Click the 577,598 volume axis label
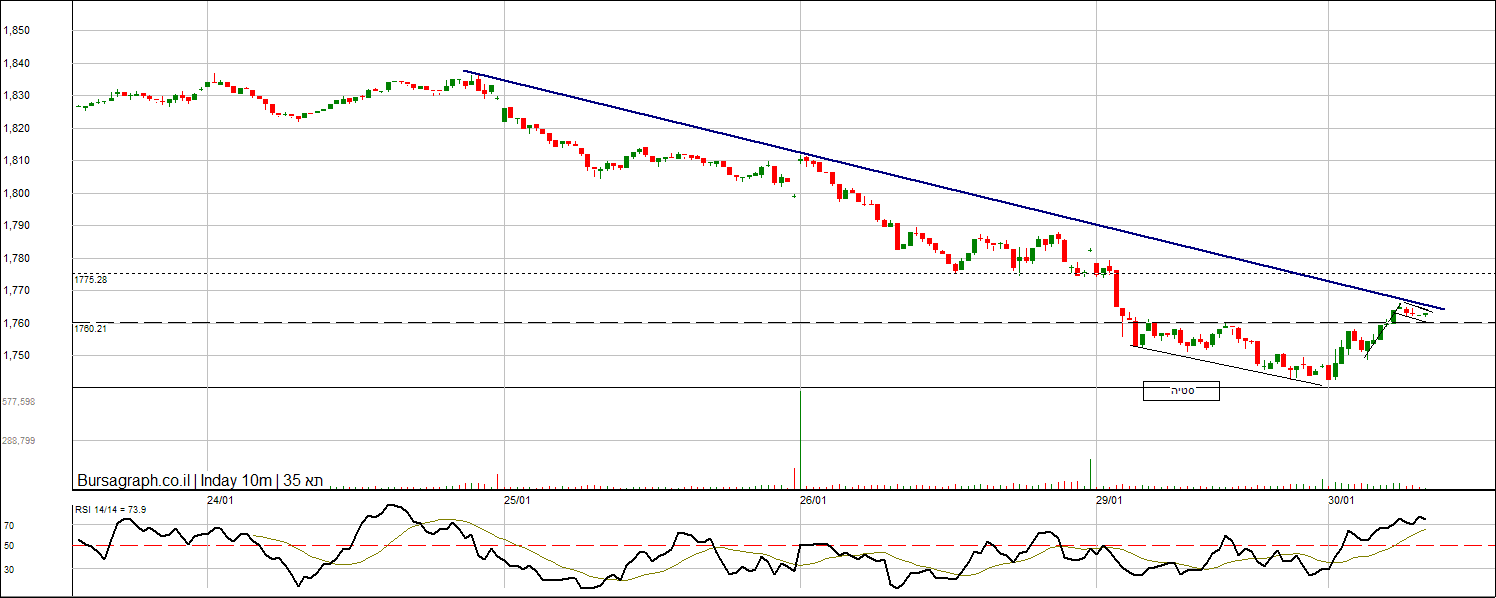The height and width of the screenshot is (598, 1496). [19, 402]
